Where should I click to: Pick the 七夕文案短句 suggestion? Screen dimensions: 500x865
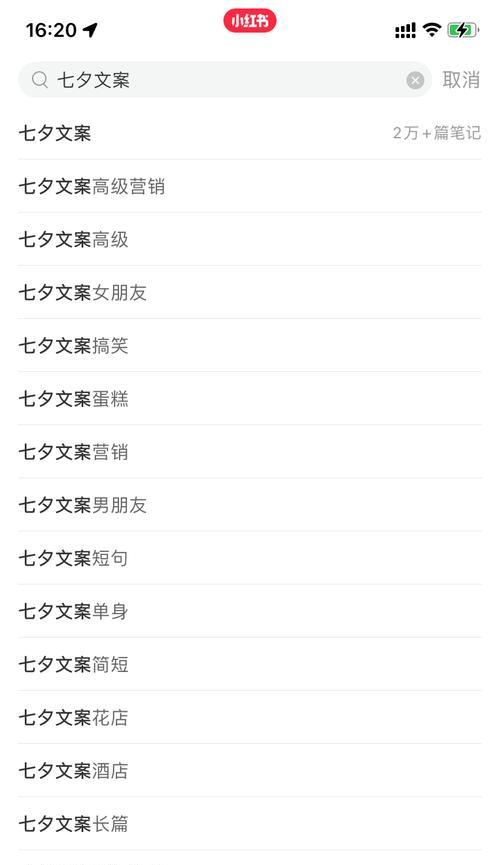point(250,558)
